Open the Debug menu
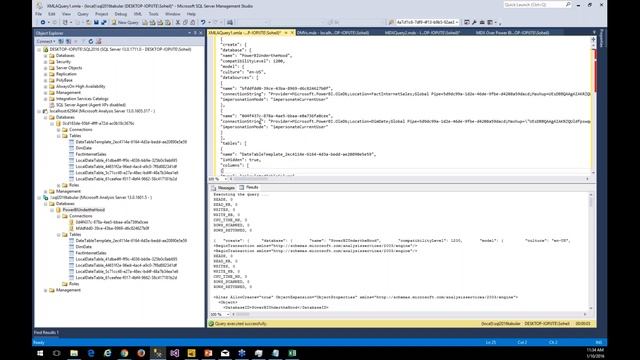The width and height of the screenshot is (640, 360). [121, 14]
